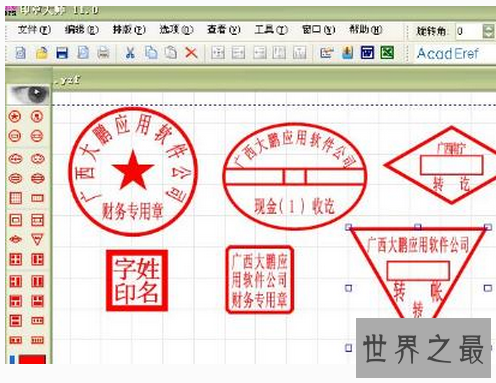This screenshot has width=496, height=383.
Task: Click the download arrow toolbar icon
Action: pyautogui.click(x=347, y=53)
